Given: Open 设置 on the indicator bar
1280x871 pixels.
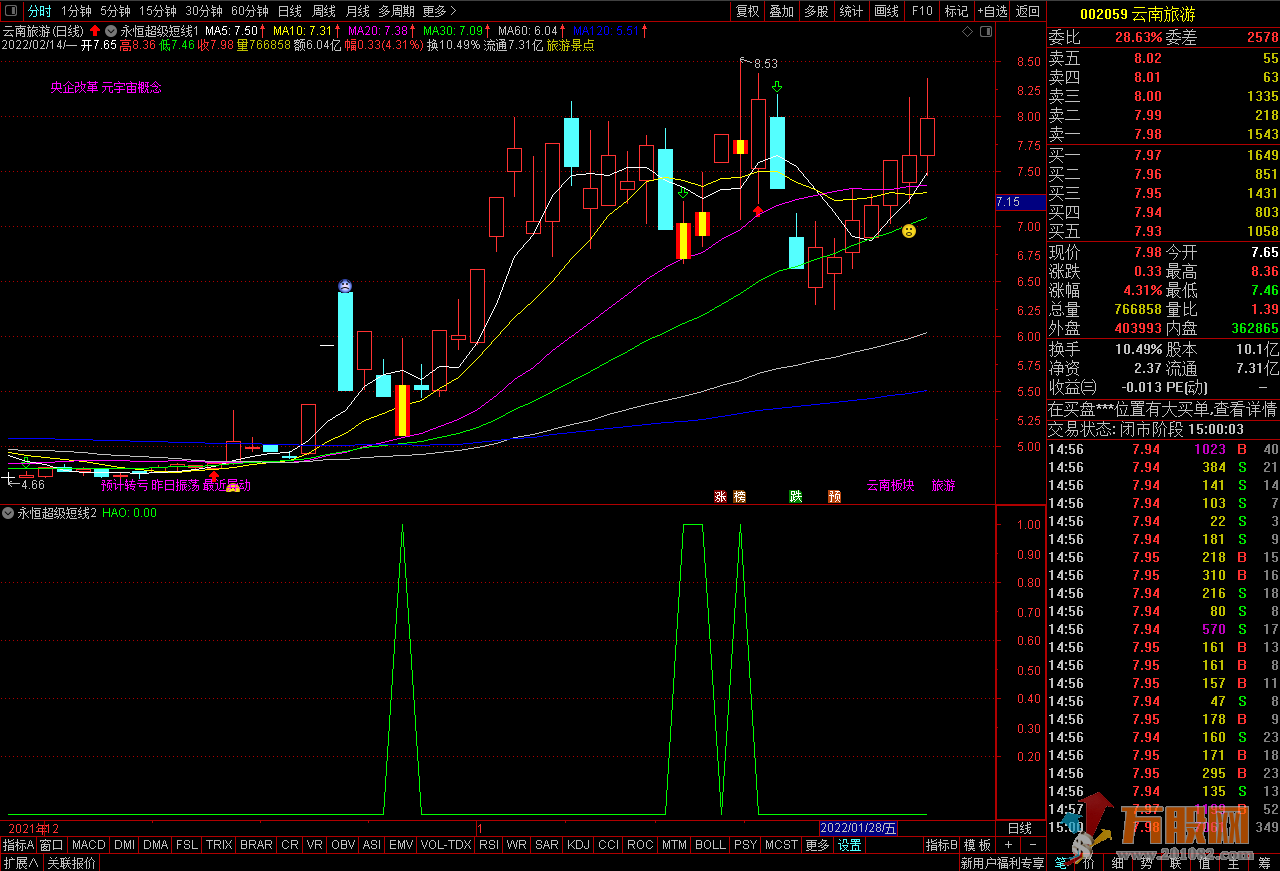Looking at the screenshot, I should tap(850, 845).
